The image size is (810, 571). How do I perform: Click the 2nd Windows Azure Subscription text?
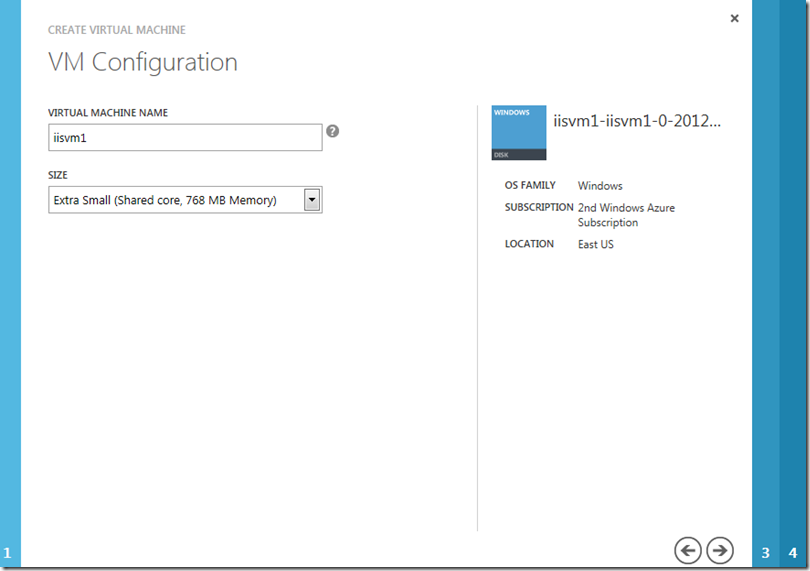pyautogui.click(x=626, y=215)
